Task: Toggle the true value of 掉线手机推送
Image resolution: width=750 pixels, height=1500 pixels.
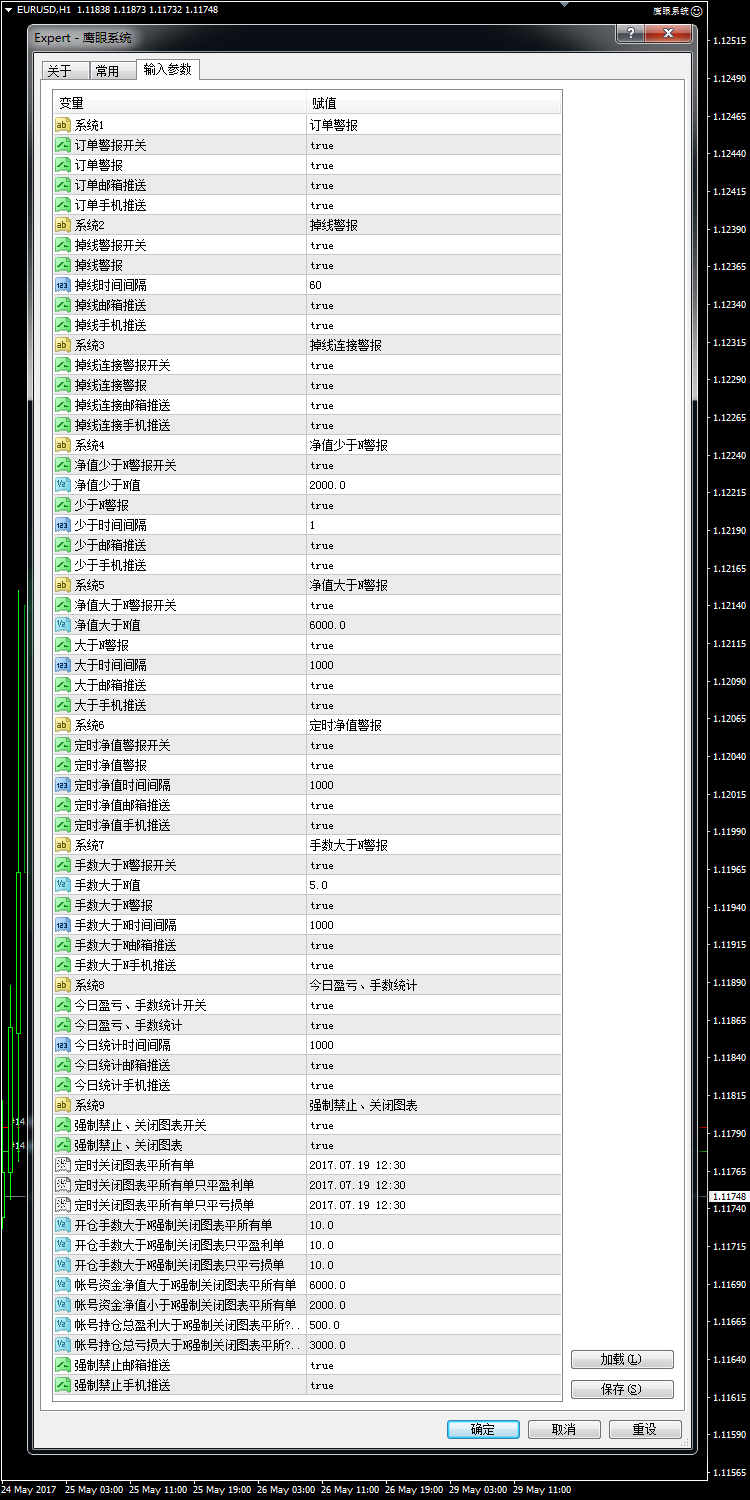Action: [322, 325]
